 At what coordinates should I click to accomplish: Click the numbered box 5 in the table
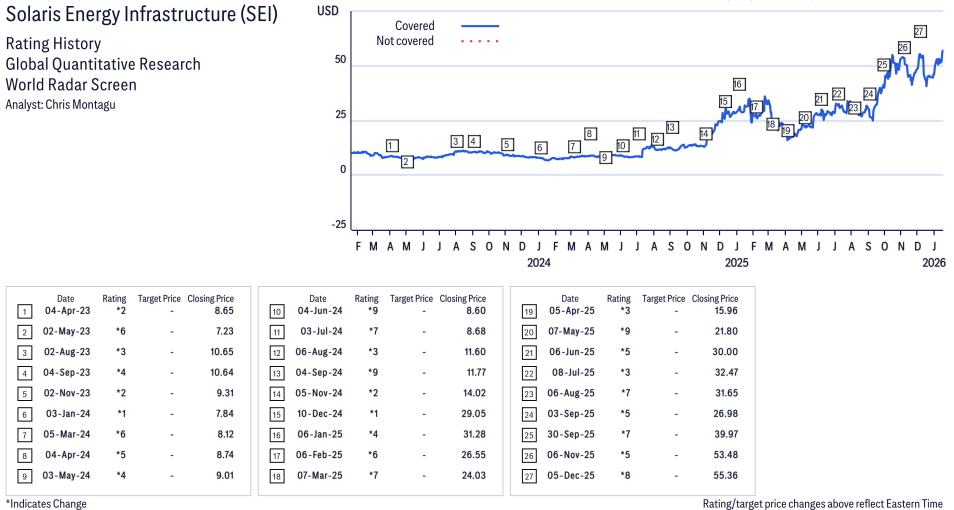(x=24, y=394)
